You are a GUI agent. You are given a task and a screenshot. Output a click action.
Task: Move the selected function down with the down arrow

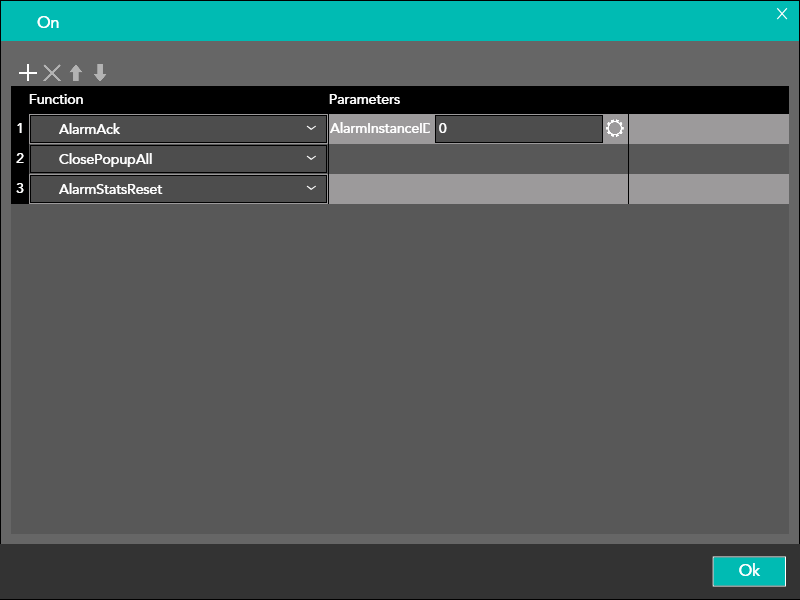pyautogui.click(x=100, y=73)
